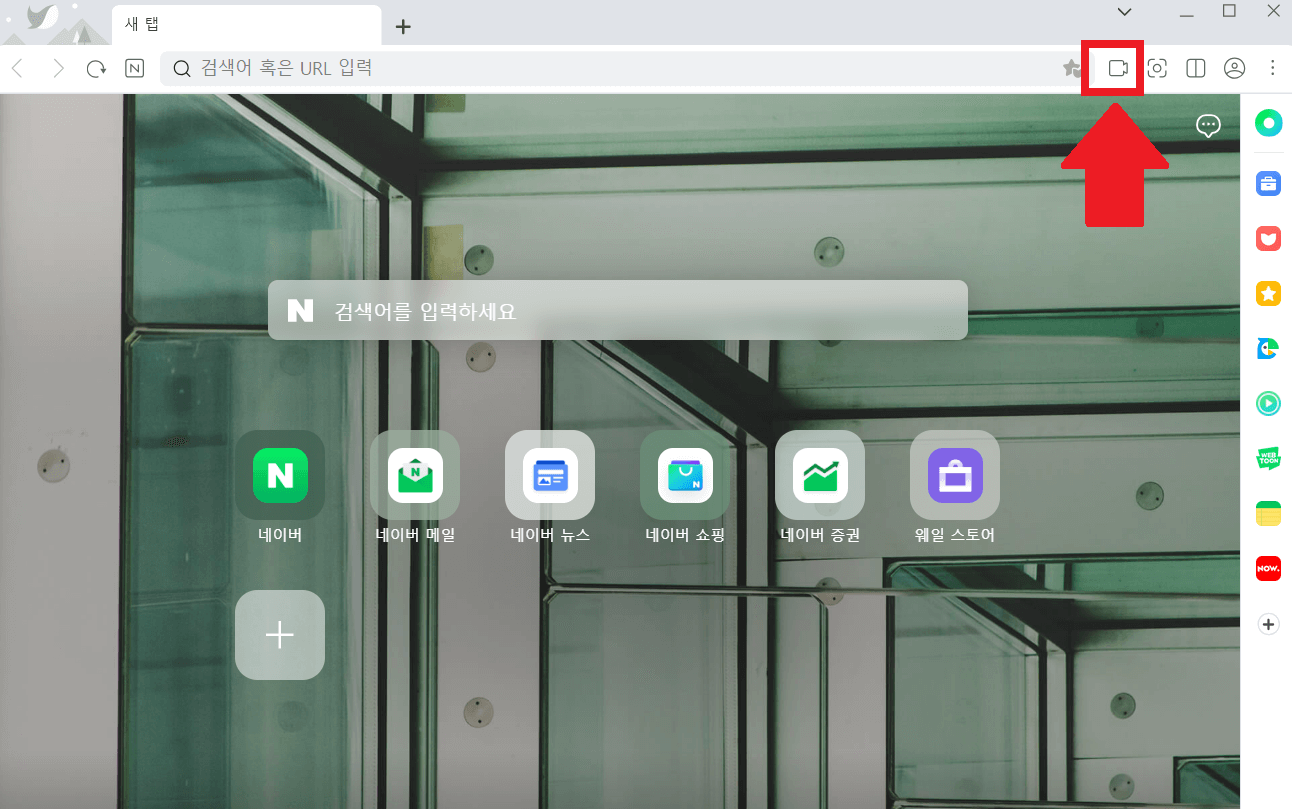Toggle the split view (dual tab) icon
Image resolution: width=1292 pixels, height=809 pixels.
click(x=1195, y=68)
